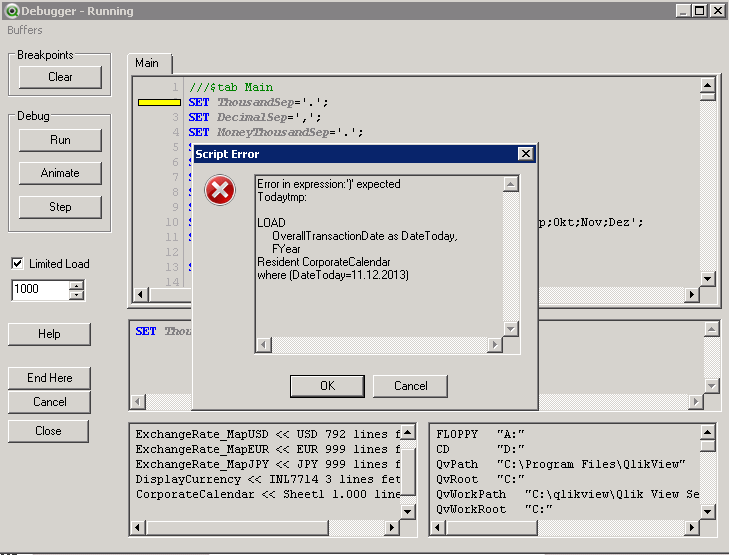Step through the script one statement
This screenshot has width=729, height=555.
tap(60, 207)
